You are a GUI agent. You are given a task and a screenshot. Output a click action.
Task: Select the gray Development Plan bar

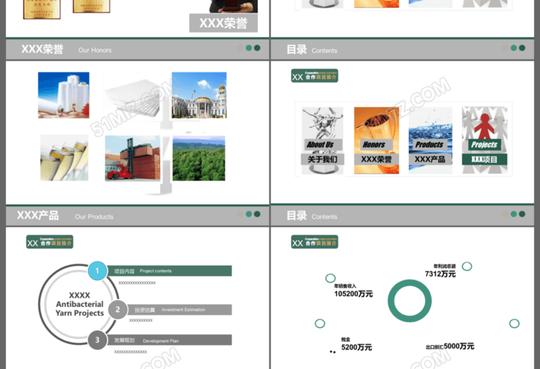click(169, 340)
